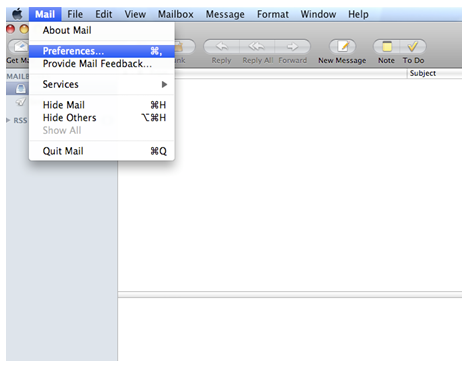Open the File menu

pyautogui.click(x=75, y=14)
